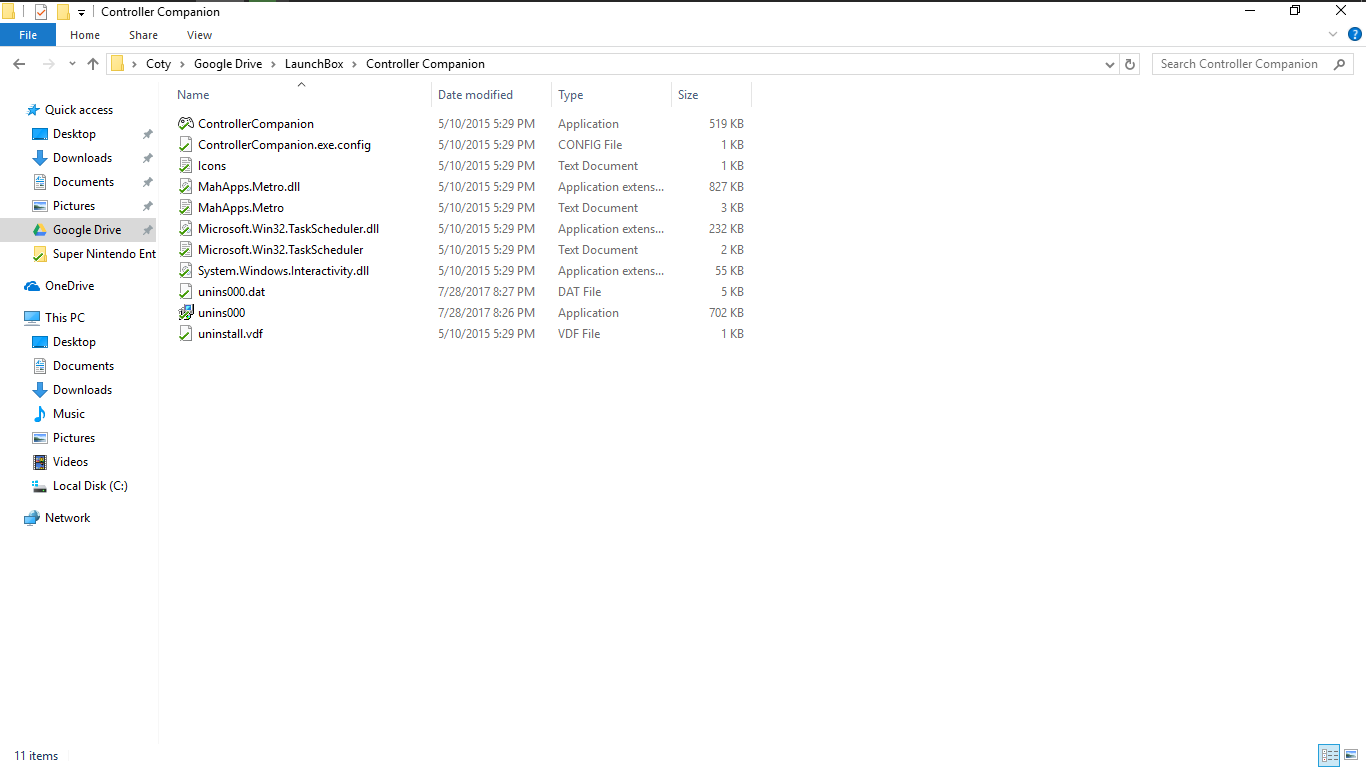Select the System.Windows.Interactivity.dll file name
The image size is (1366, 768).
284,271
